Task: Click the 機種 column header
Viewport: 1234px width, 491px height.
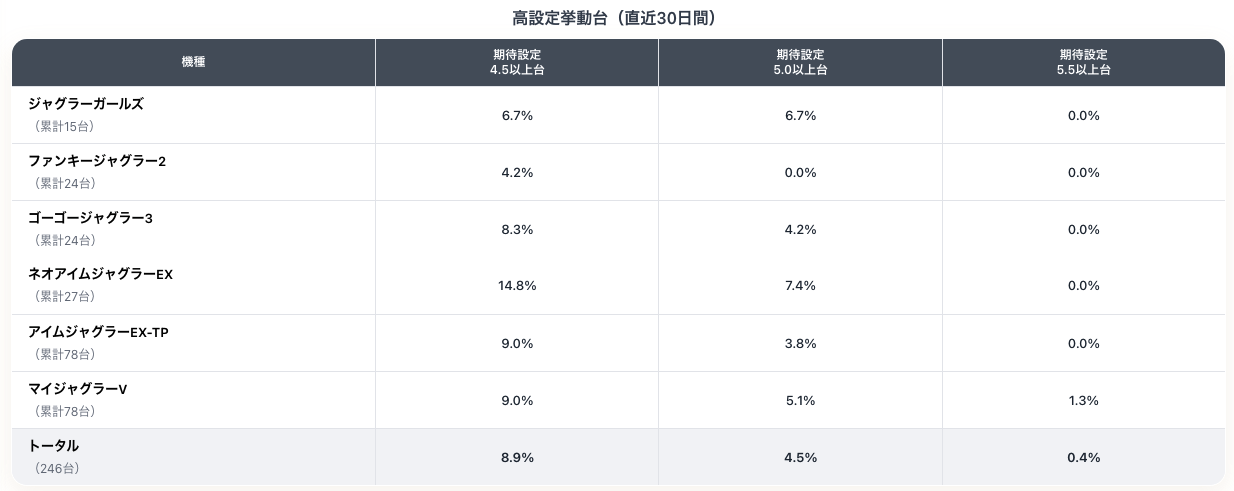Action: 193,62
